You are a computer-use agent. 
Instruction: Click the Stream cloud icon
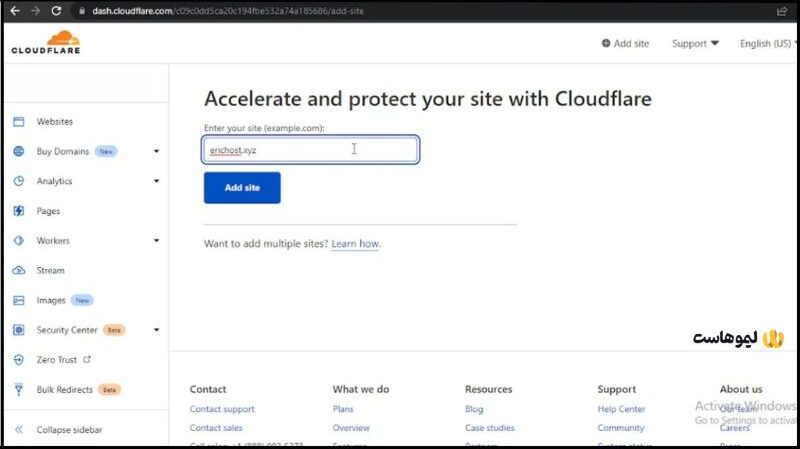click(19, 270)
